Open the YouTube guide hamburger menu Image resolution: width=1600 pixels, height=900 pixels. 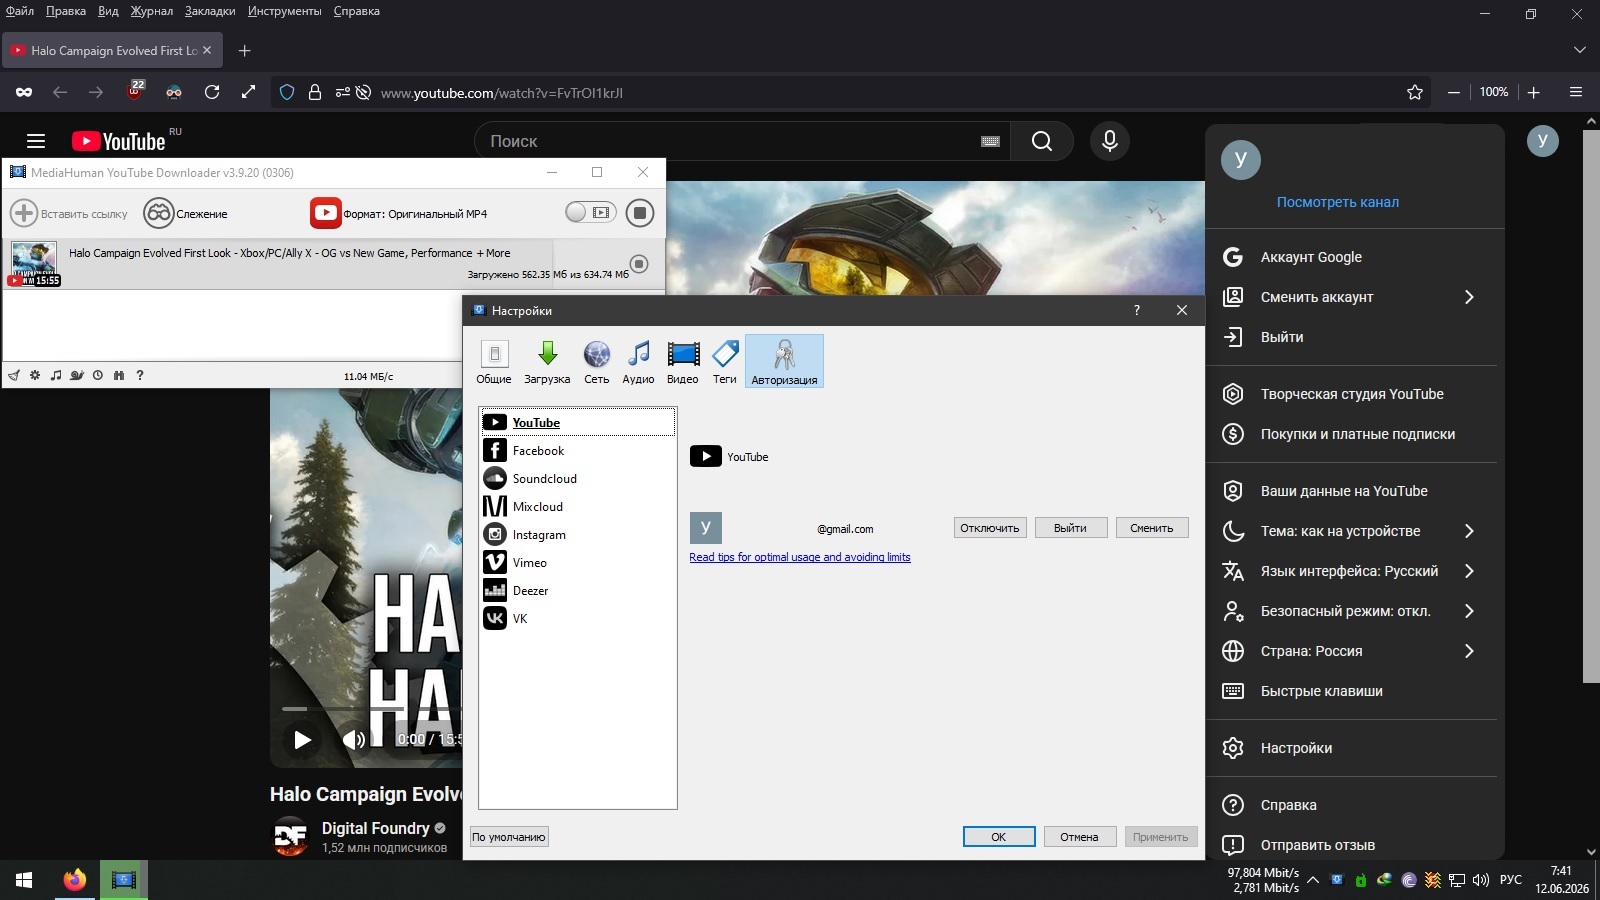point(36,141)
